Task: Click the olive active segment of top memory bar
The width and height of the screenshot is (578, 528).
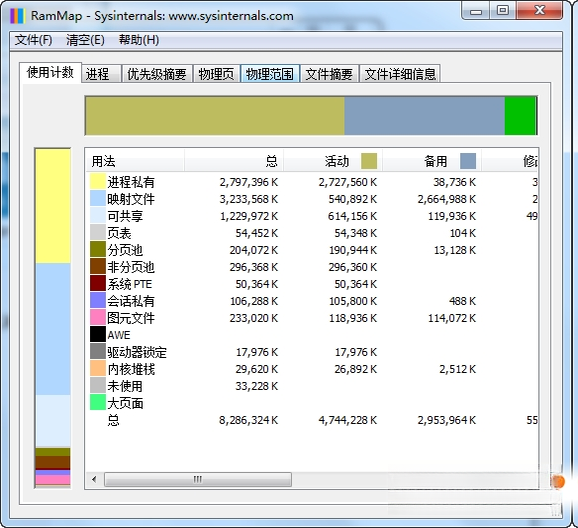Action: point(215,116)
